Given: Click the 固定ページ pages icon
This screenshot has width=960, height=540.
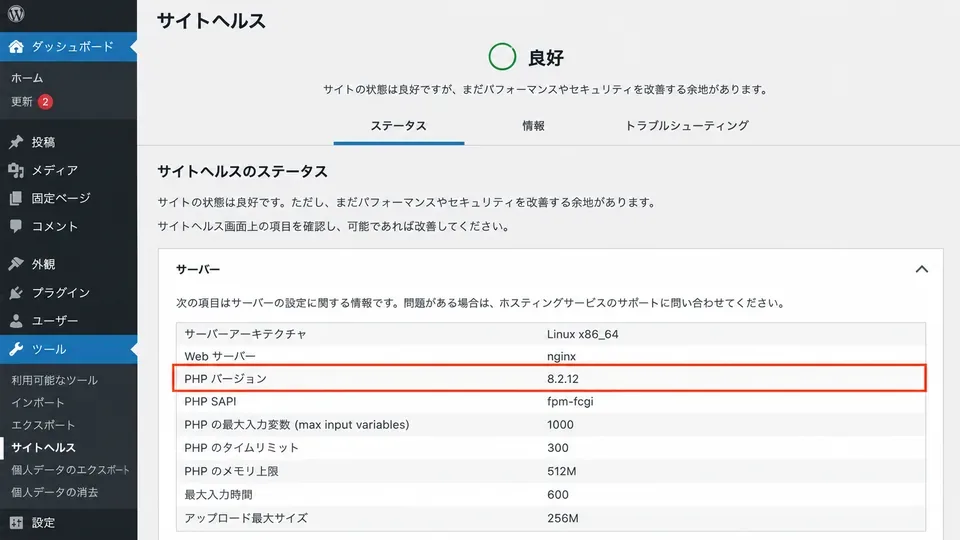Looking at the screenshot, I should coord(16,198).
